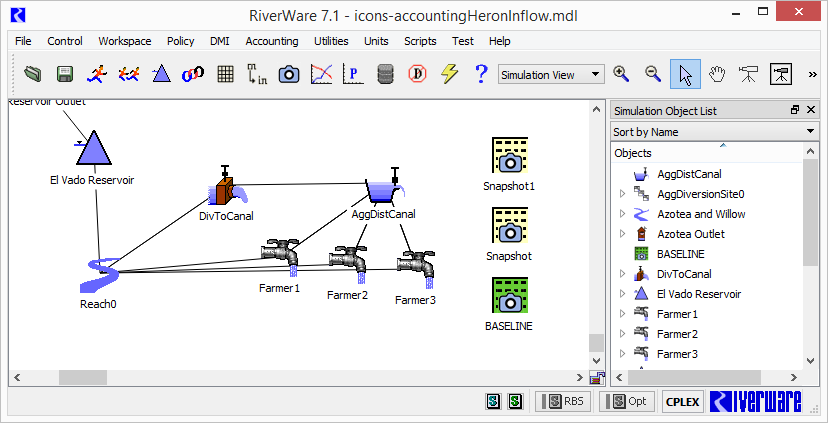Open the Sort by Name dropdown
This screenshot has height=423, width=828.
[713, 131]
